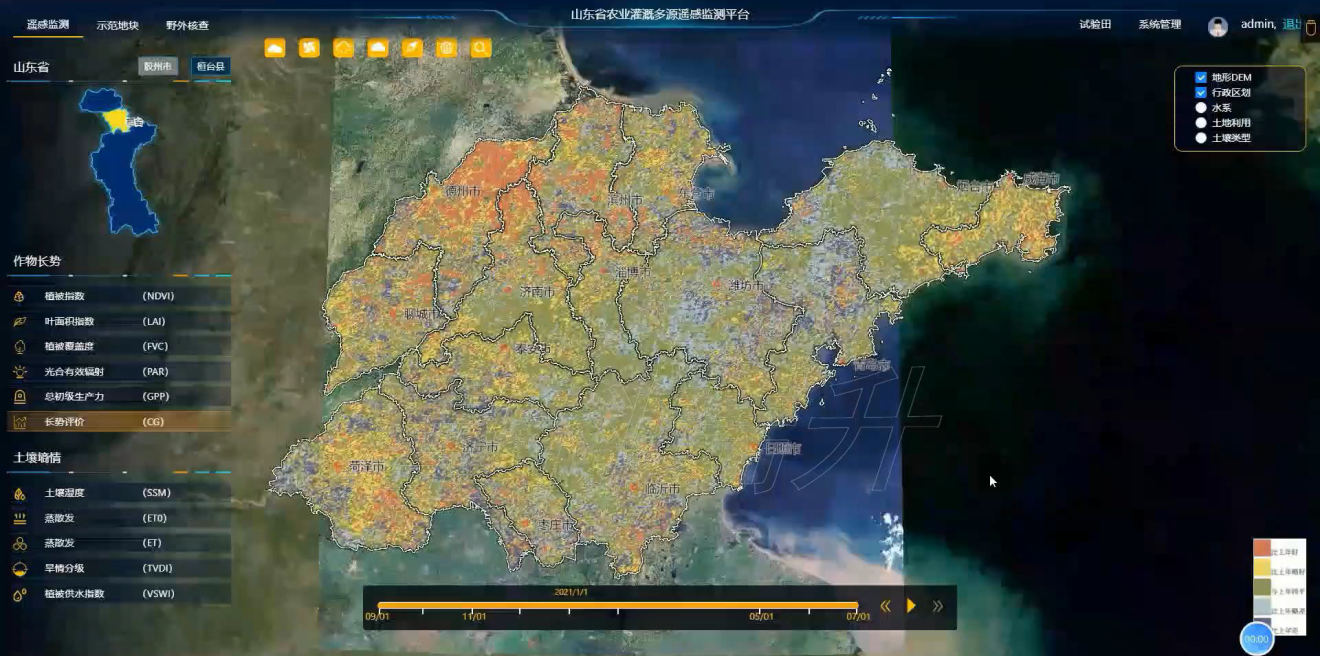Image resolution: width=1320 pixels, height=656 pixels.
Task: Open the 系统管理 menu
Action: [x=1159, y=24]
